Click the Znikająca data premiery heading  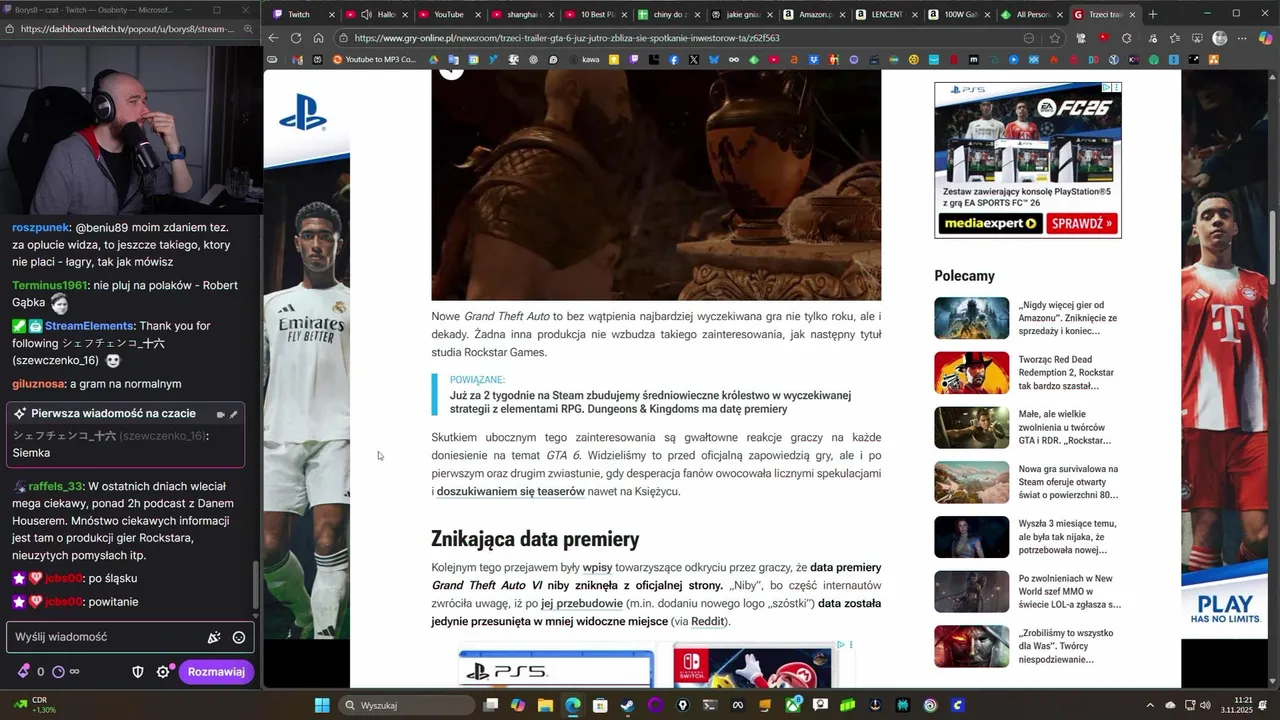(x=535, y=539)
